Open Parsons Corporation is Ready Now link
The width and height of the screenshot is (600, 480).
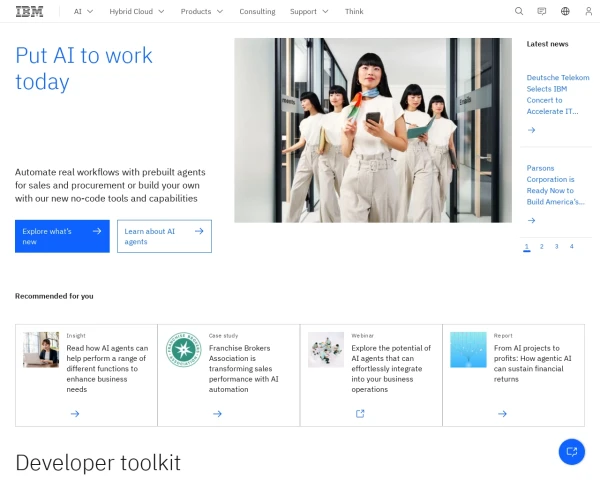(x=556, y=185)
